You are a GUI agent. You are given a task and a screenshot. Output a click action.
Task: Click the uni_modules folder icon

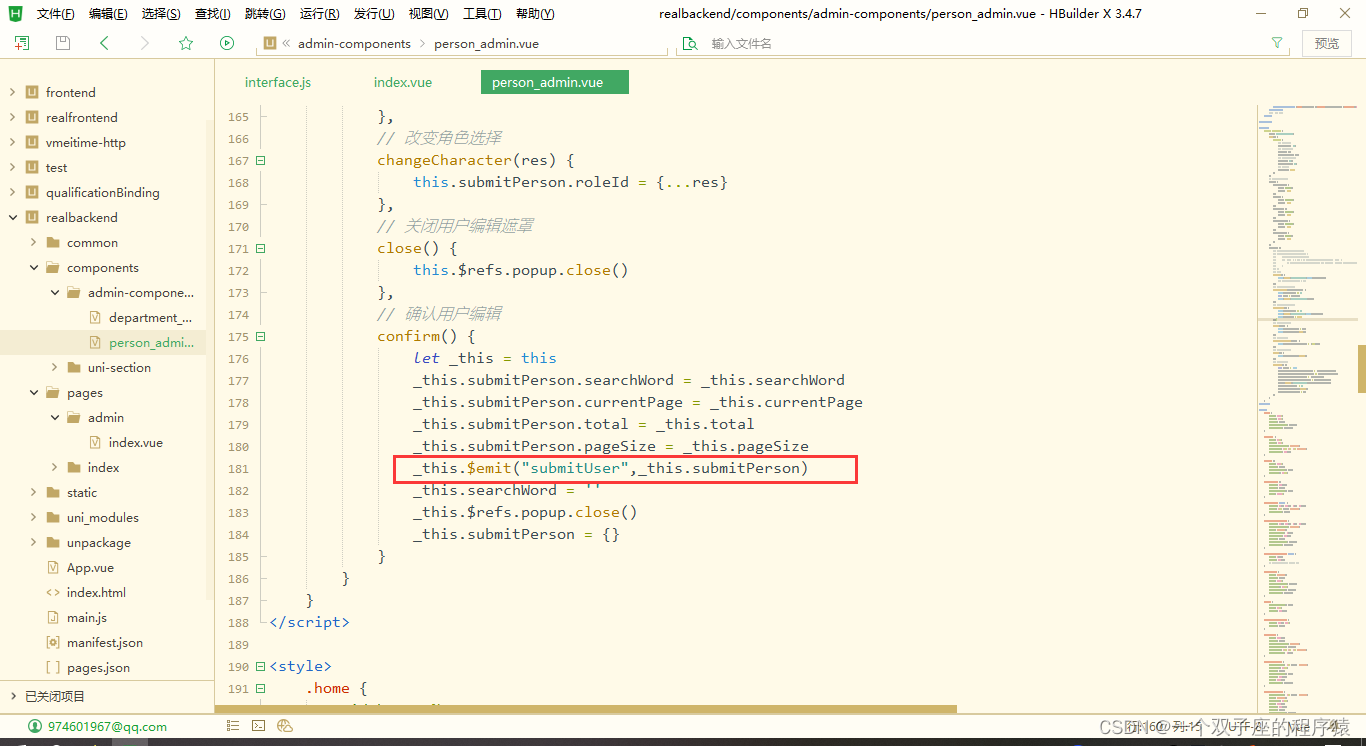tap(53, 517)
